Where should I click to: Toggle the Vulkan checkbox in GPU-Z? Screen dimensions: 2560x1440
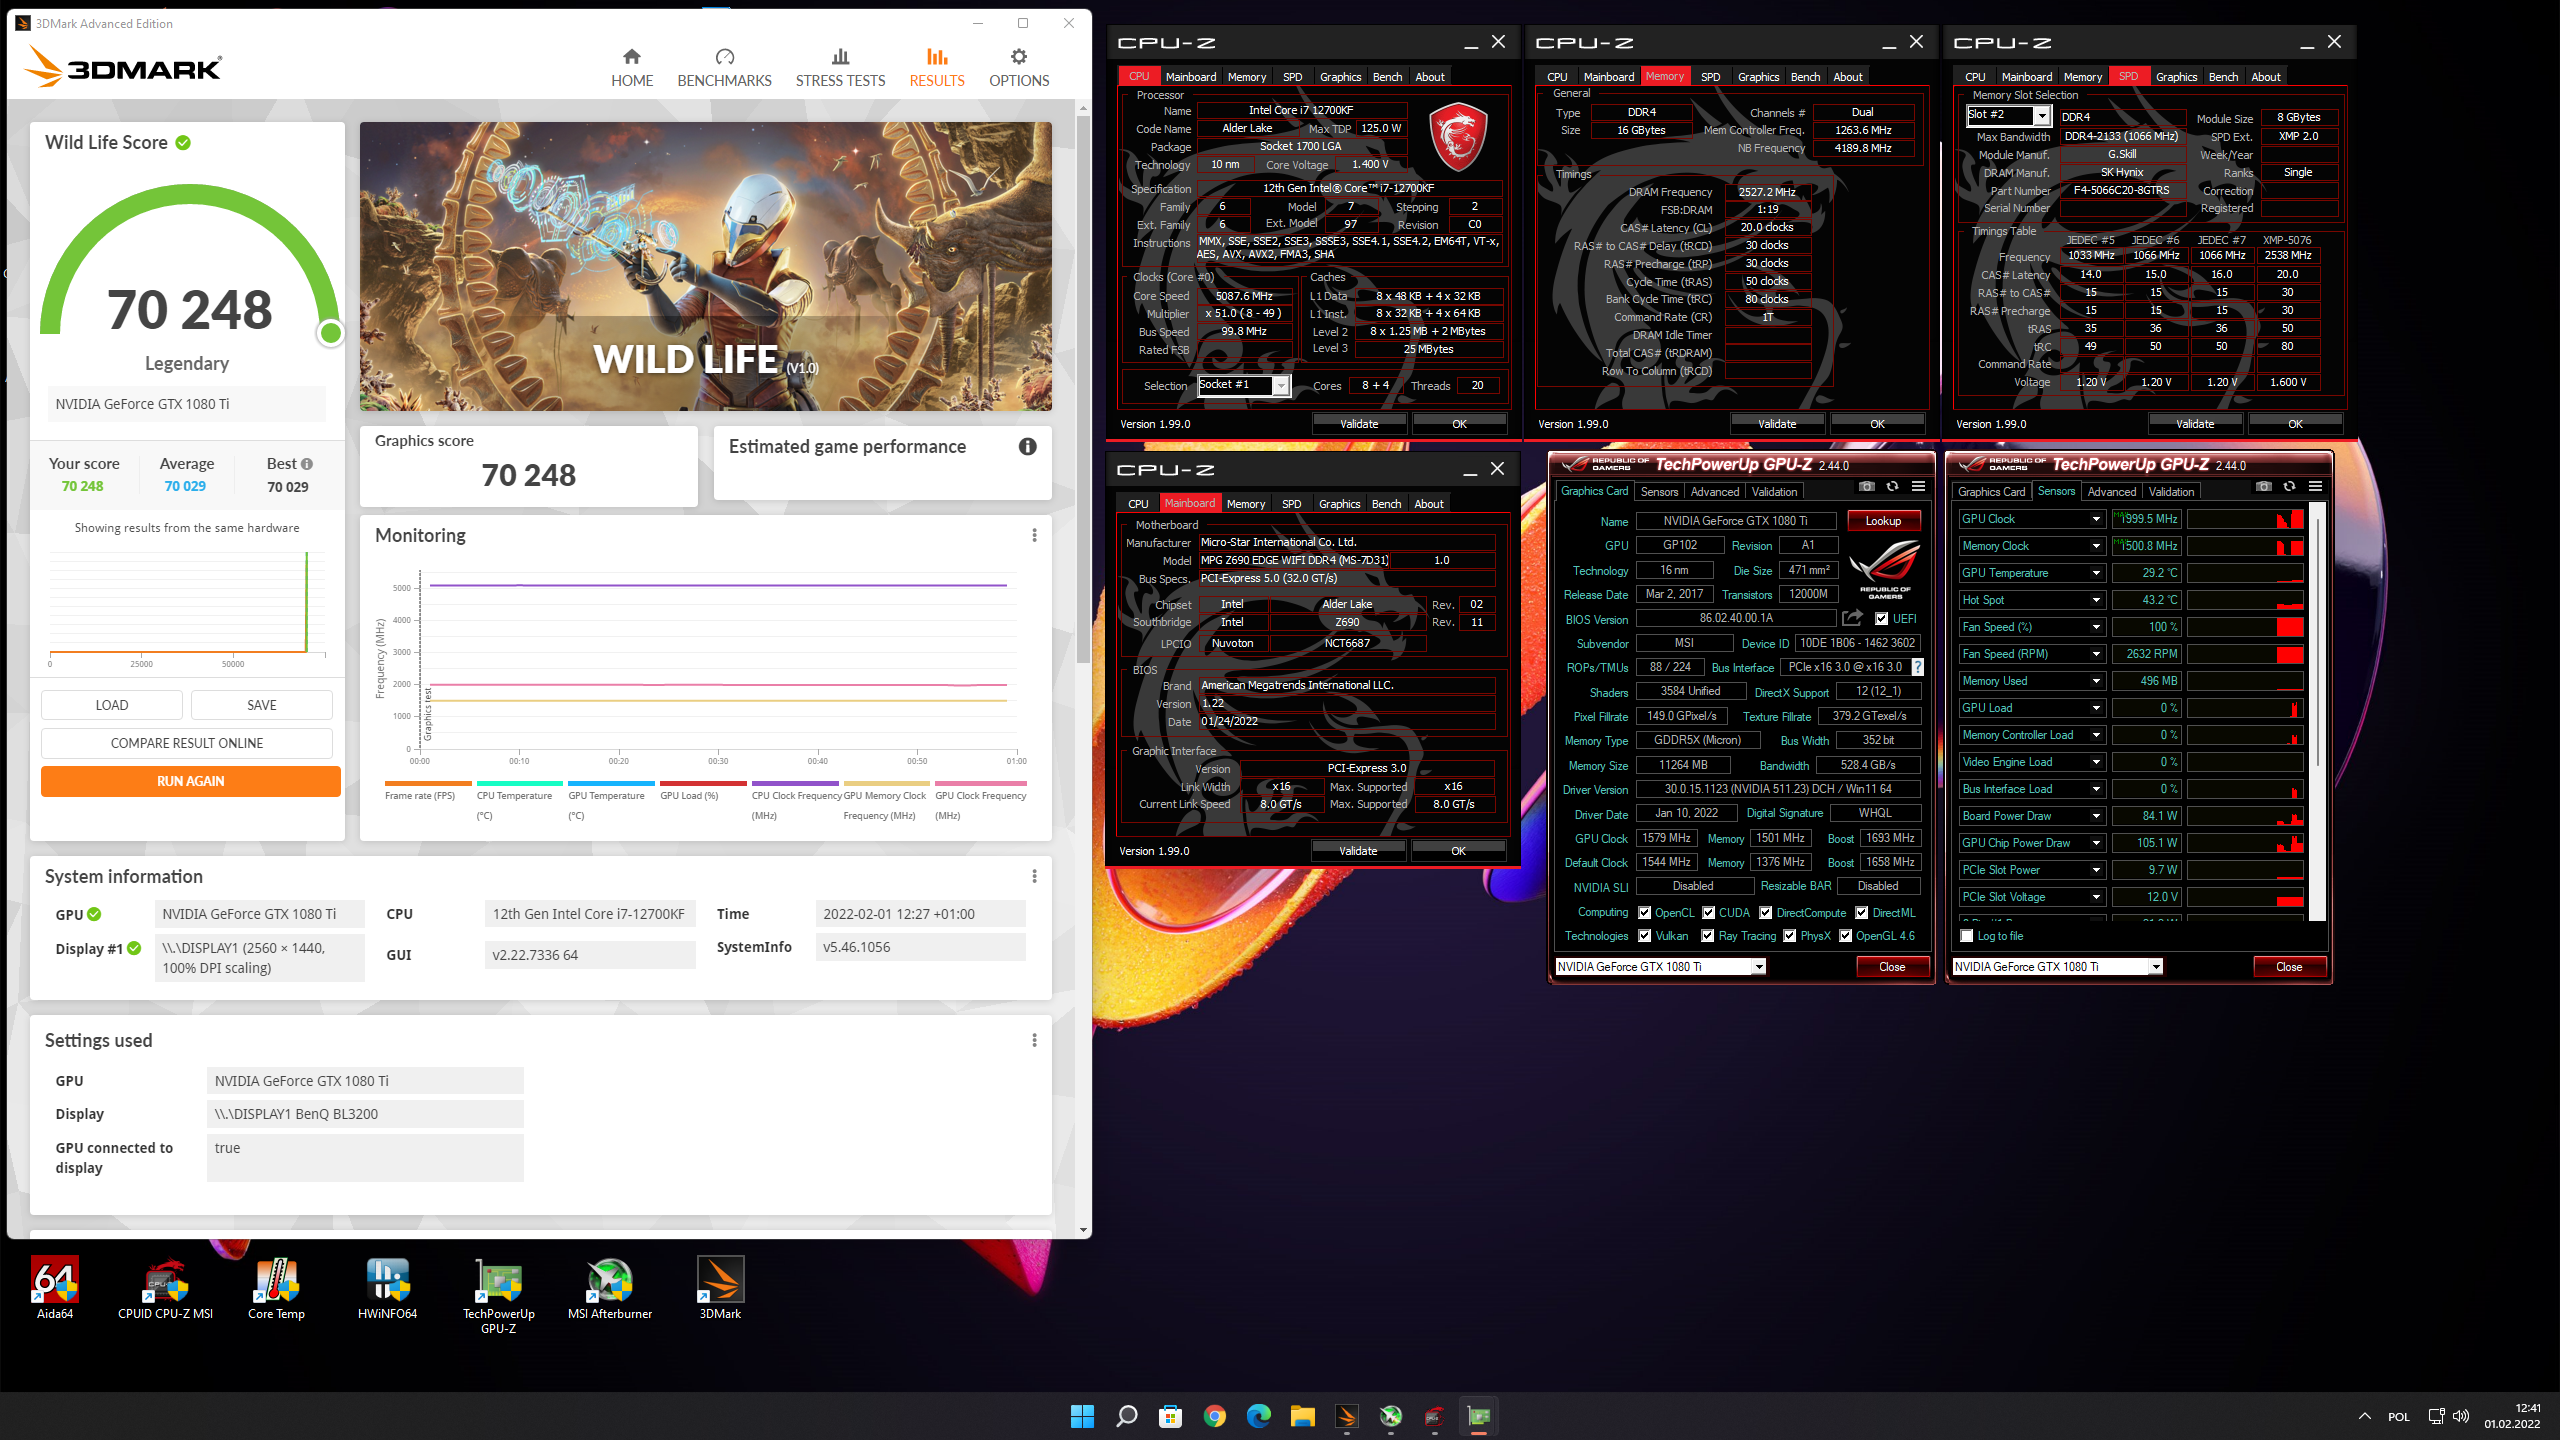point(1644,936)
